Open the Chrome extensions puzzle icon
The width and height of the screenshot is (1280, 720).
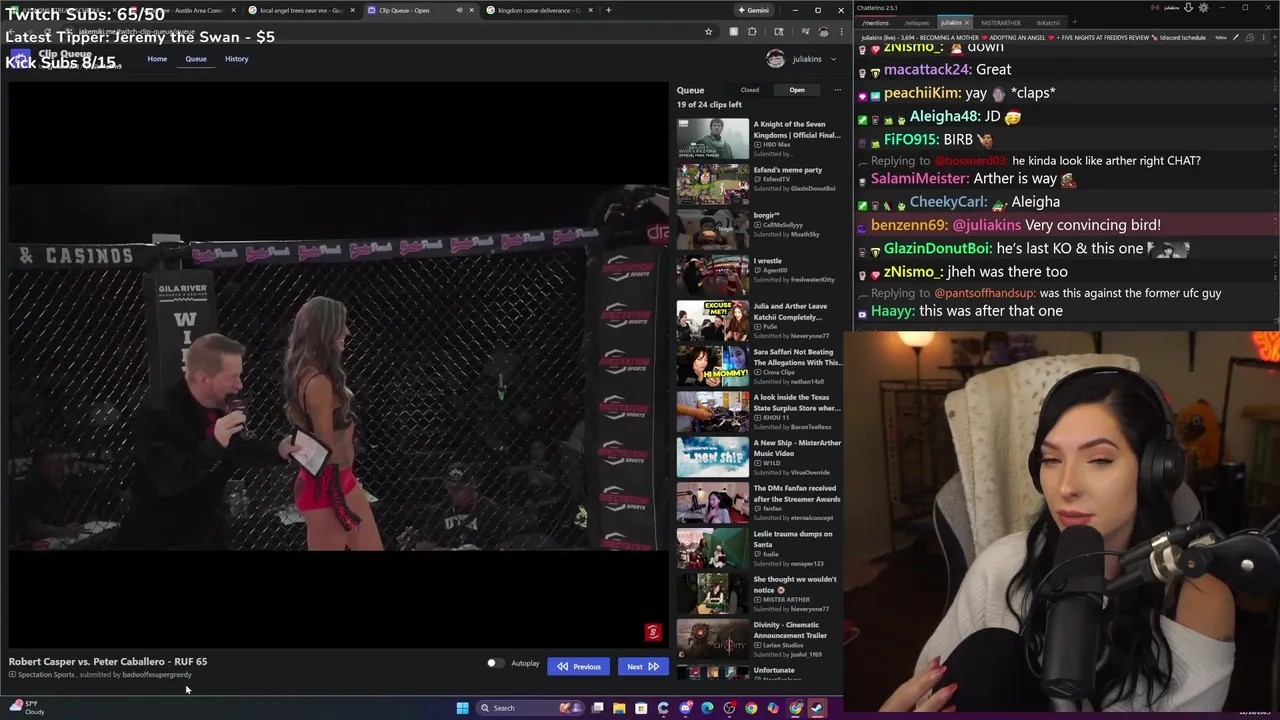point(752,31)
